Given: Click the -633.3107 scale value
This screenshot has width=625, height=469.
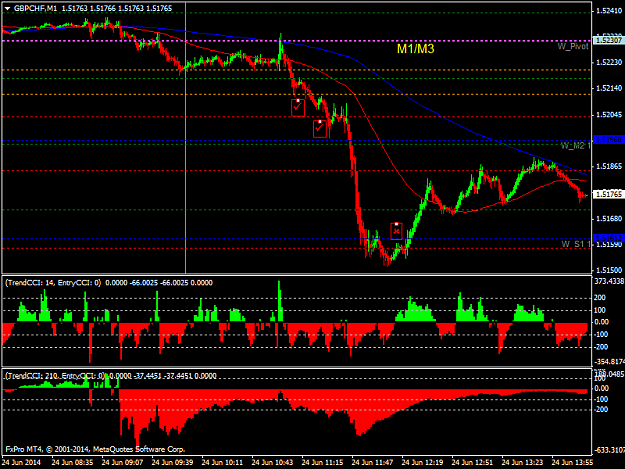Looking at the screenshot, I should coord(609,450).
